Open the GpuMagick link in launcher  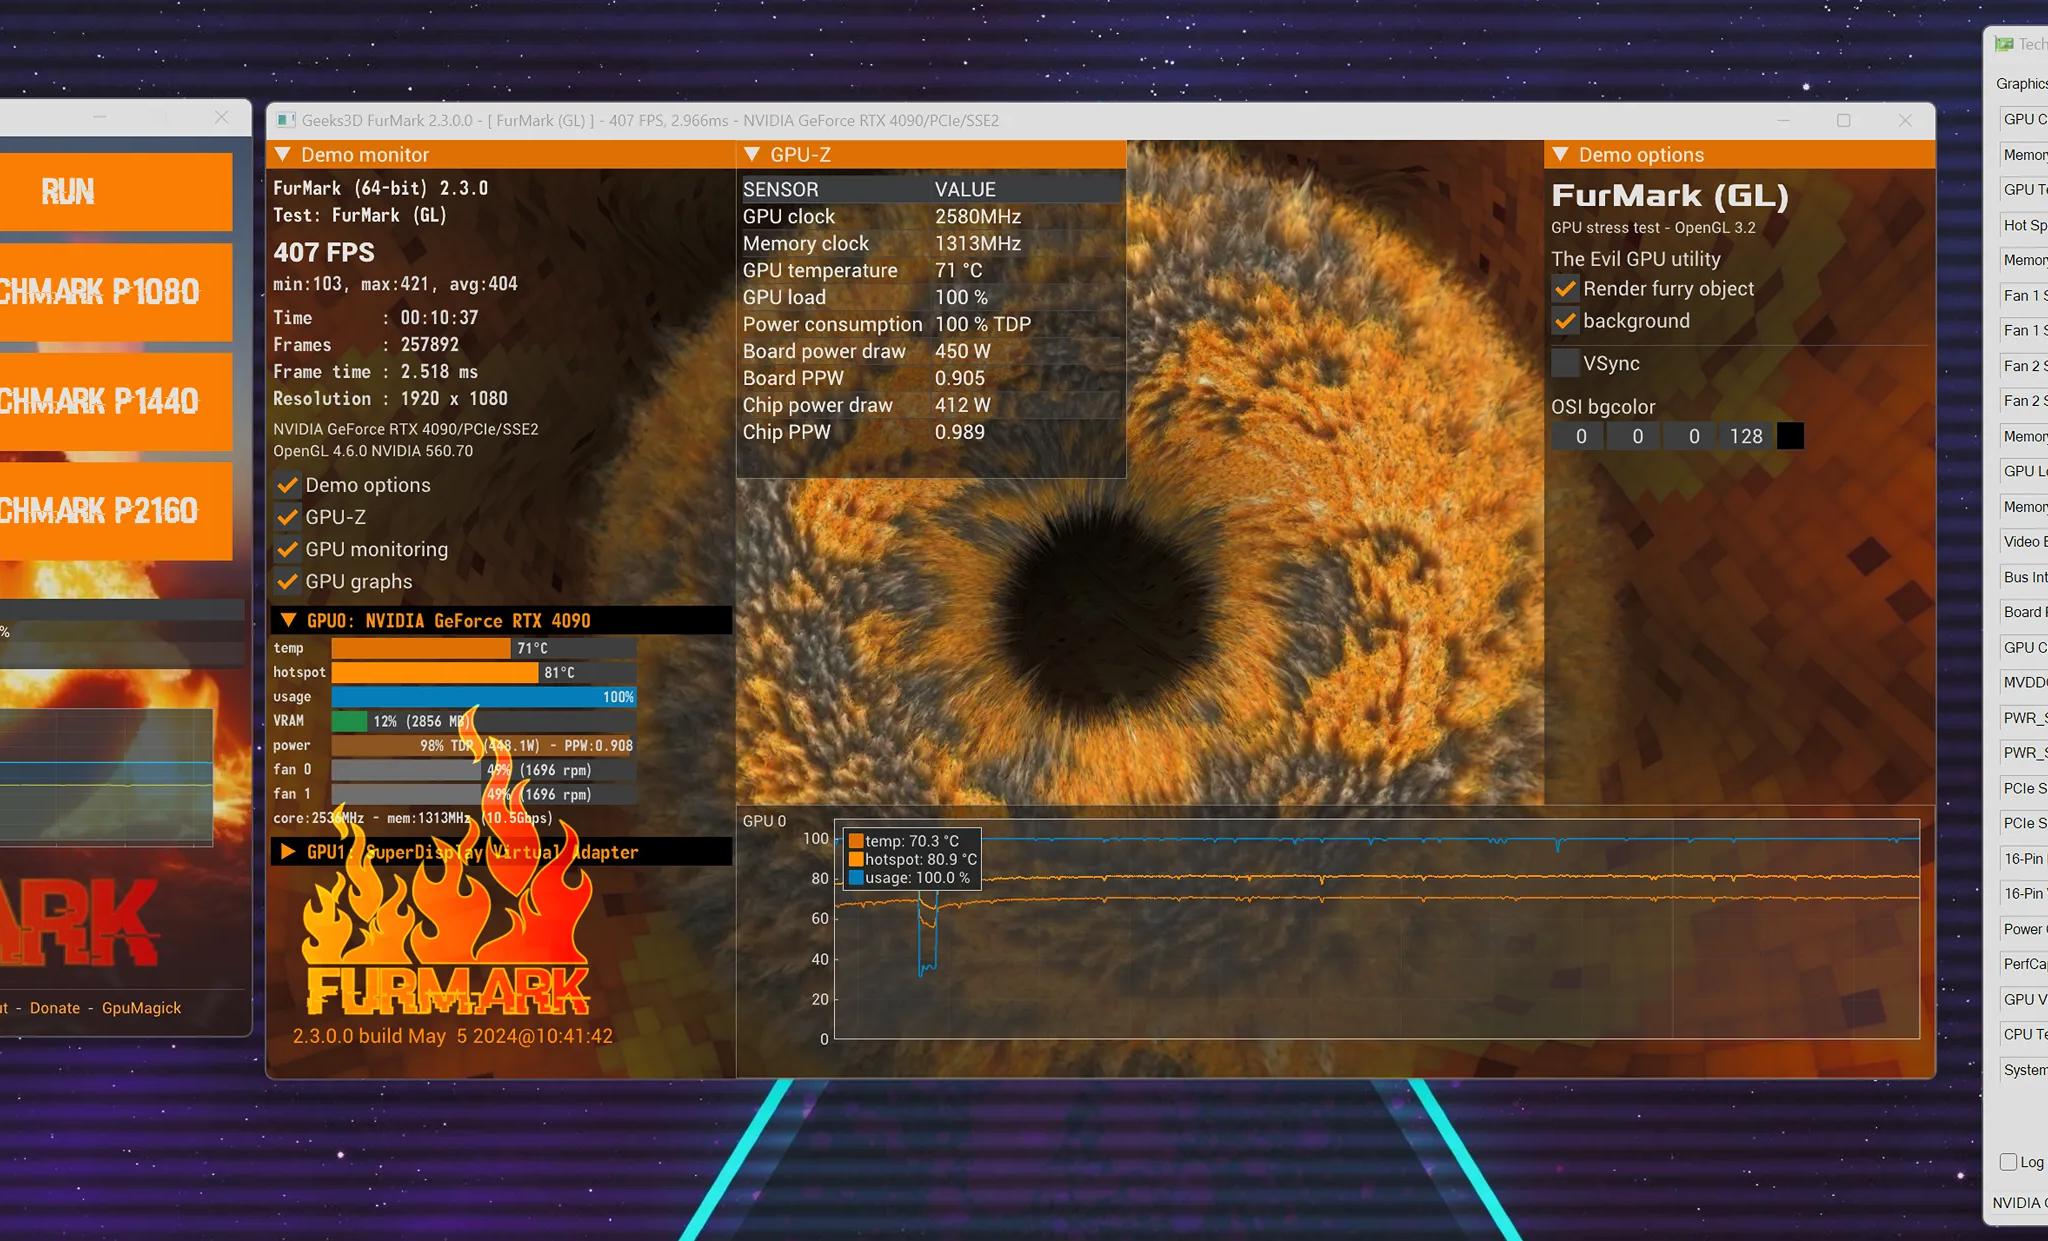click(x=141, y=1008)
